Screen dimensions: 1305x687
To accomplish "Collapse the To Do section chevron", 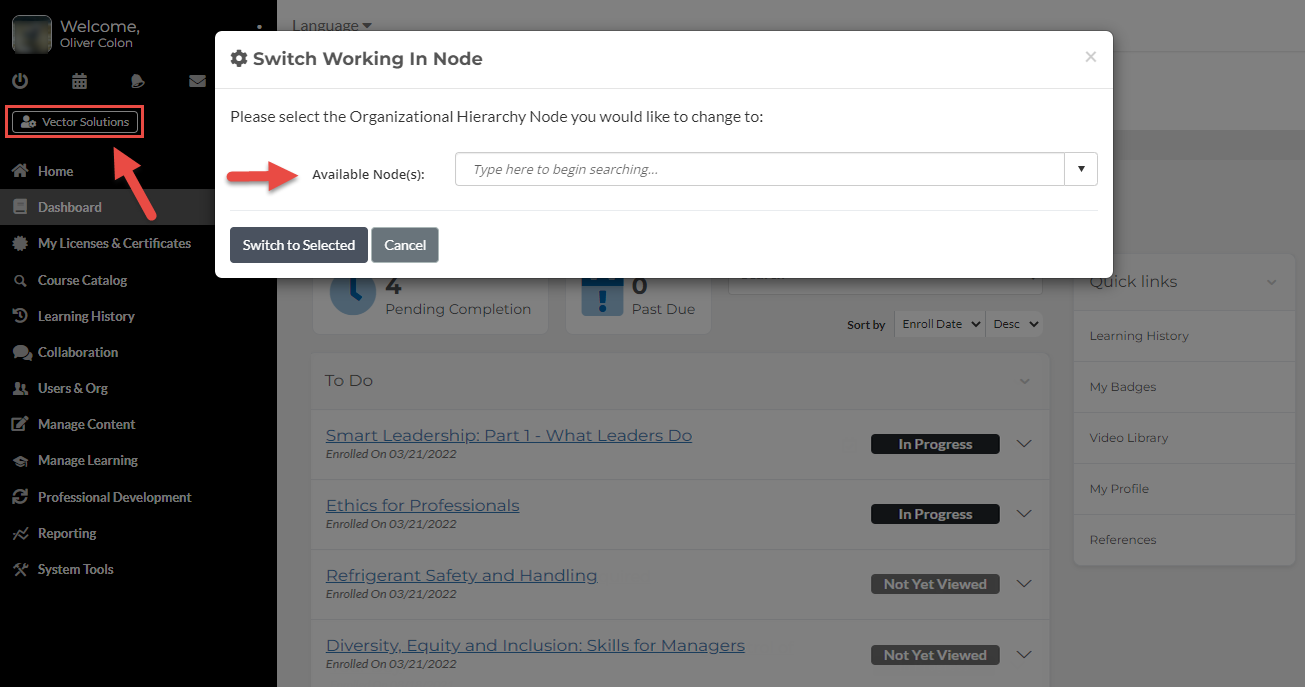I will point(1024,381).
